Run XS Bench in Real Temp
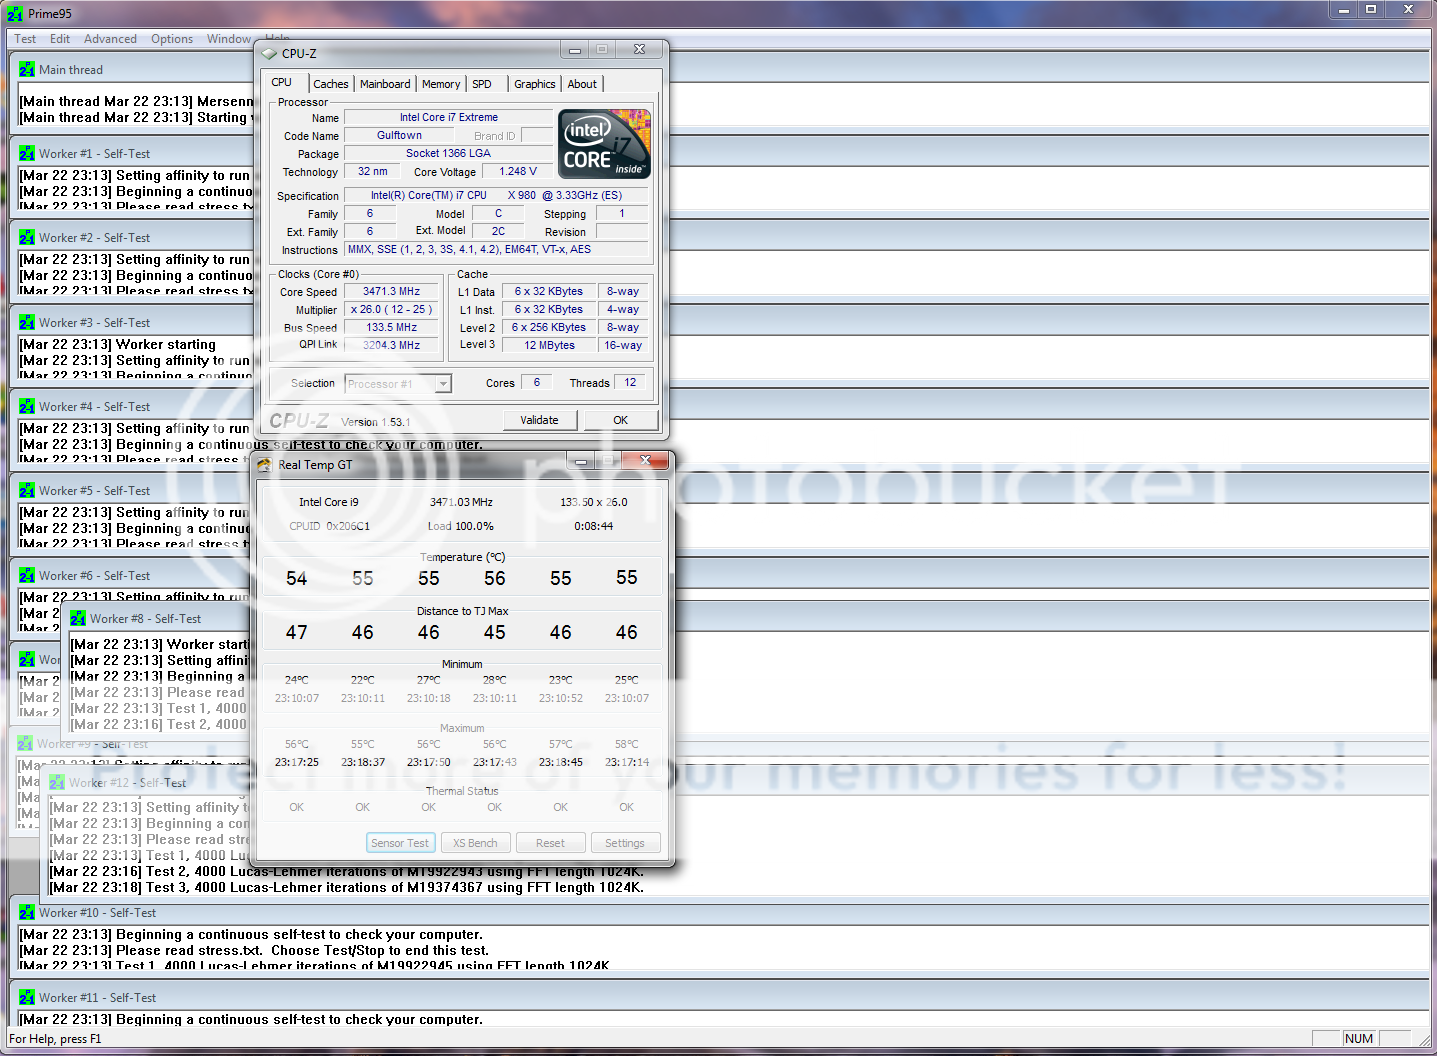 pyautogui.click(x=475, y=842)
